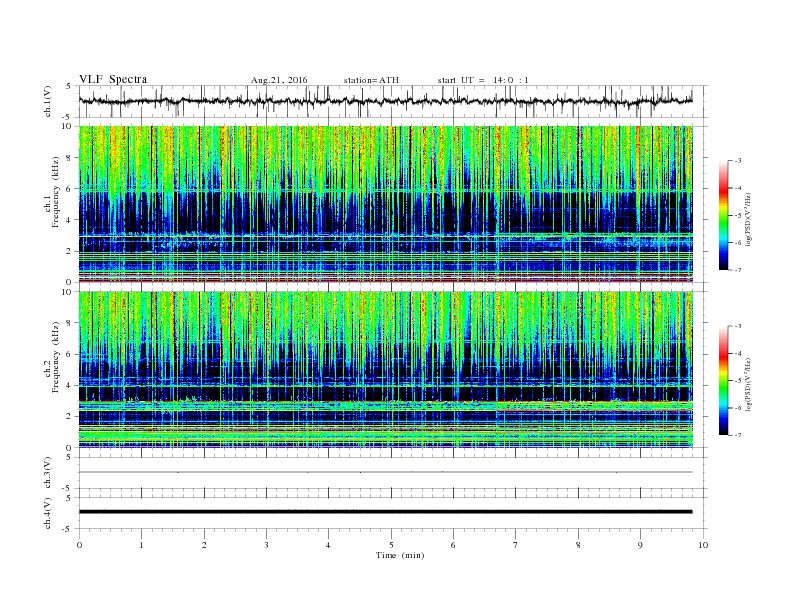Screen dimensions: 792x612
Task: Click the "9" tick on the time axis
Action: [640, 545]
